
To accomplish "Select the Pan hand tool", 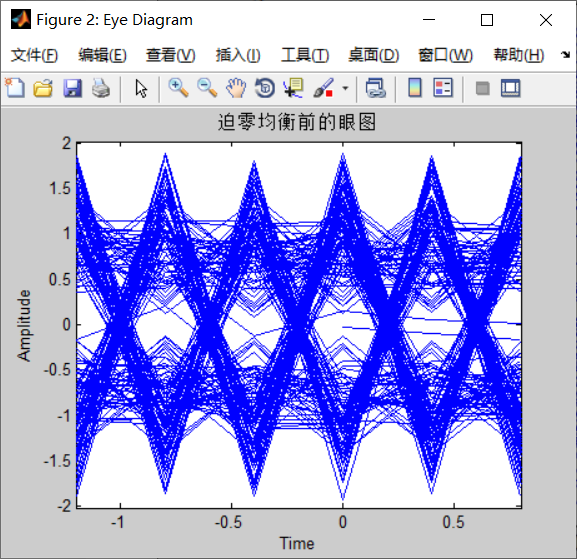I will click(236, 88).
